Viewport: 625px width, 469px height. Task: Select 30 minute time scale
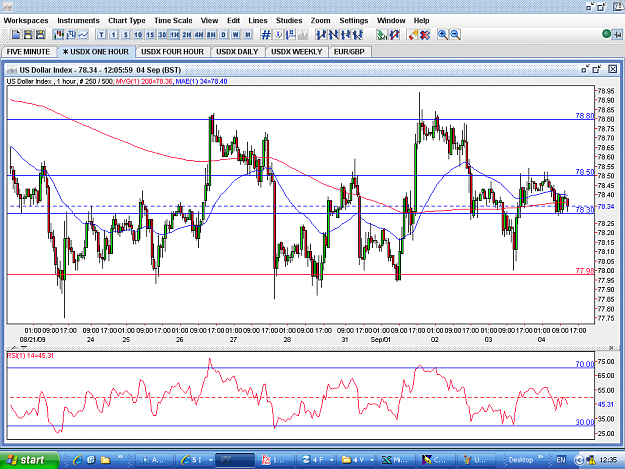162,35
